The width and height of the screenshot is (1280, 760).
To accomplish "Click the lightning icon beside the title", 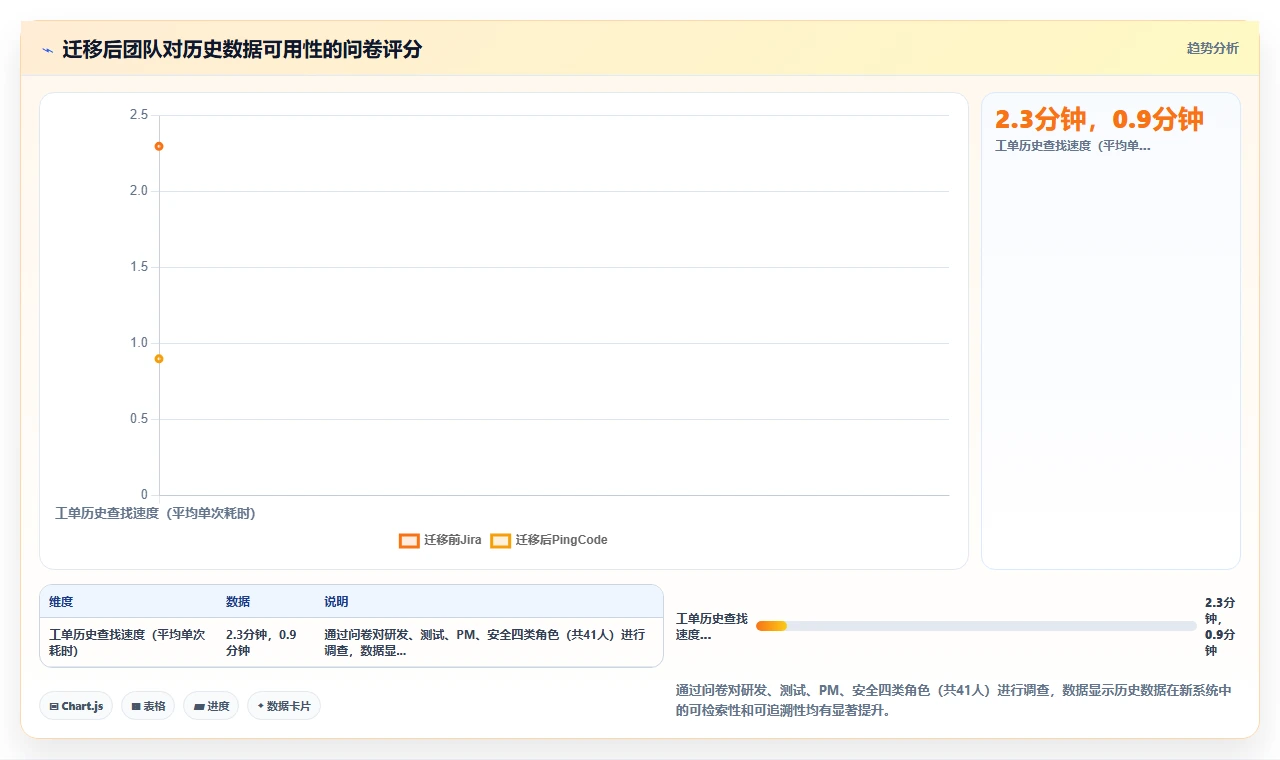I will coord(47,50).
